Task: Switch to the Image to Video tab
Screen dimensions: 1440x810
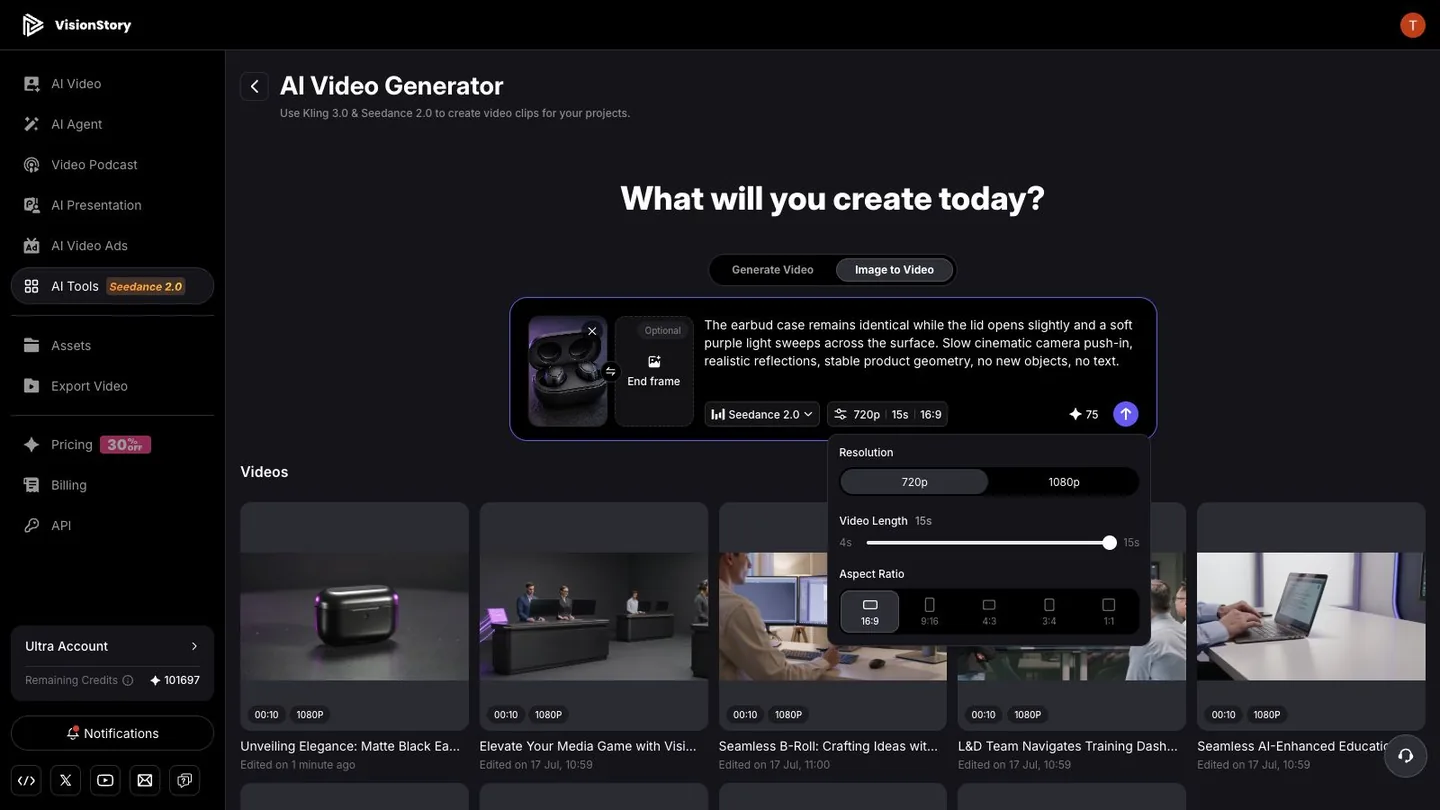Action: coord(894,270)
